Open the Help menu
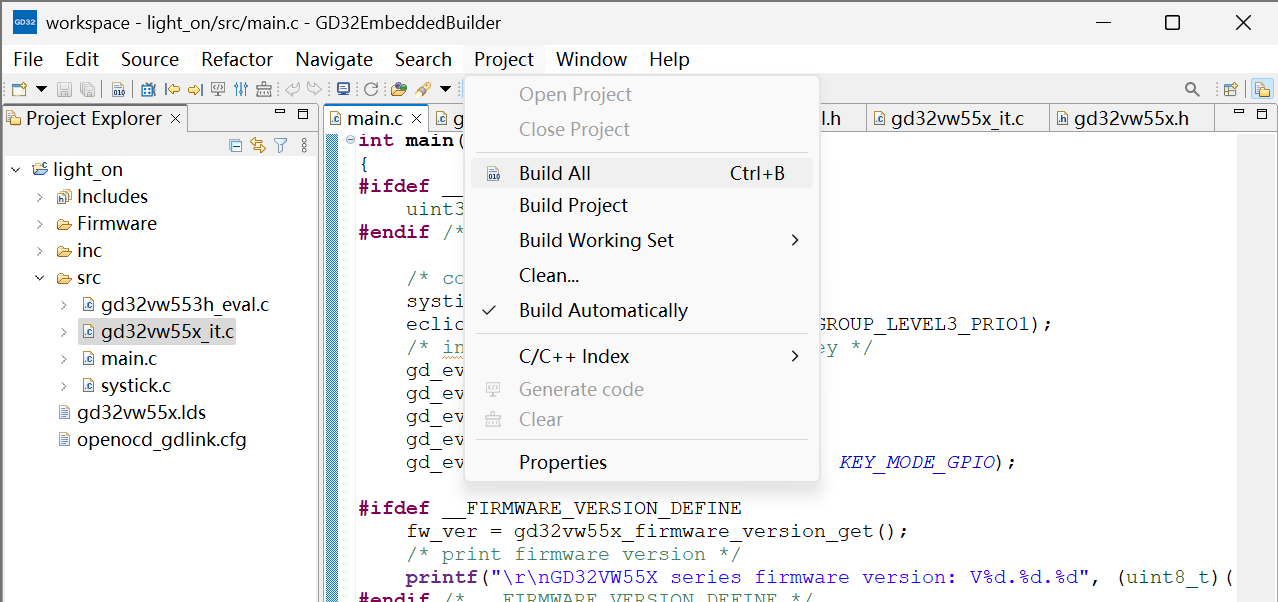Screen dimensions: 1278x602 coord(669,59)
